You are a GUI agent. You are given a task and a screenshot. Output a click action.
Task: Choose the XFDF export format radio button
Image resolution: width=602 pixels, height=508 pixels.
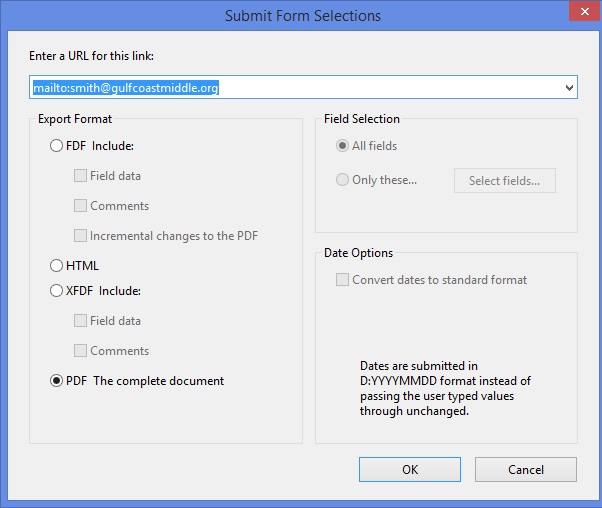[x=57, y=291]
